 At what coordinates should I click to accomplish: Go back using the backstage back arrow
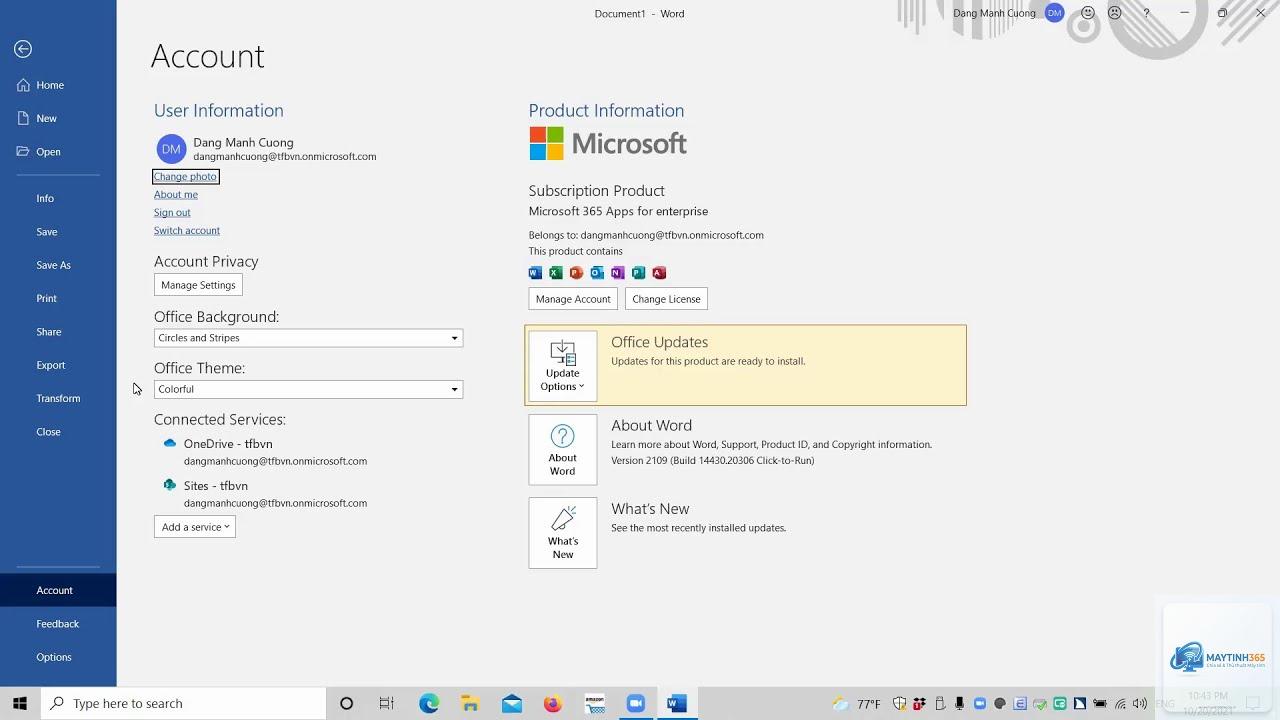pyautogui.click(x=23, y=49)
